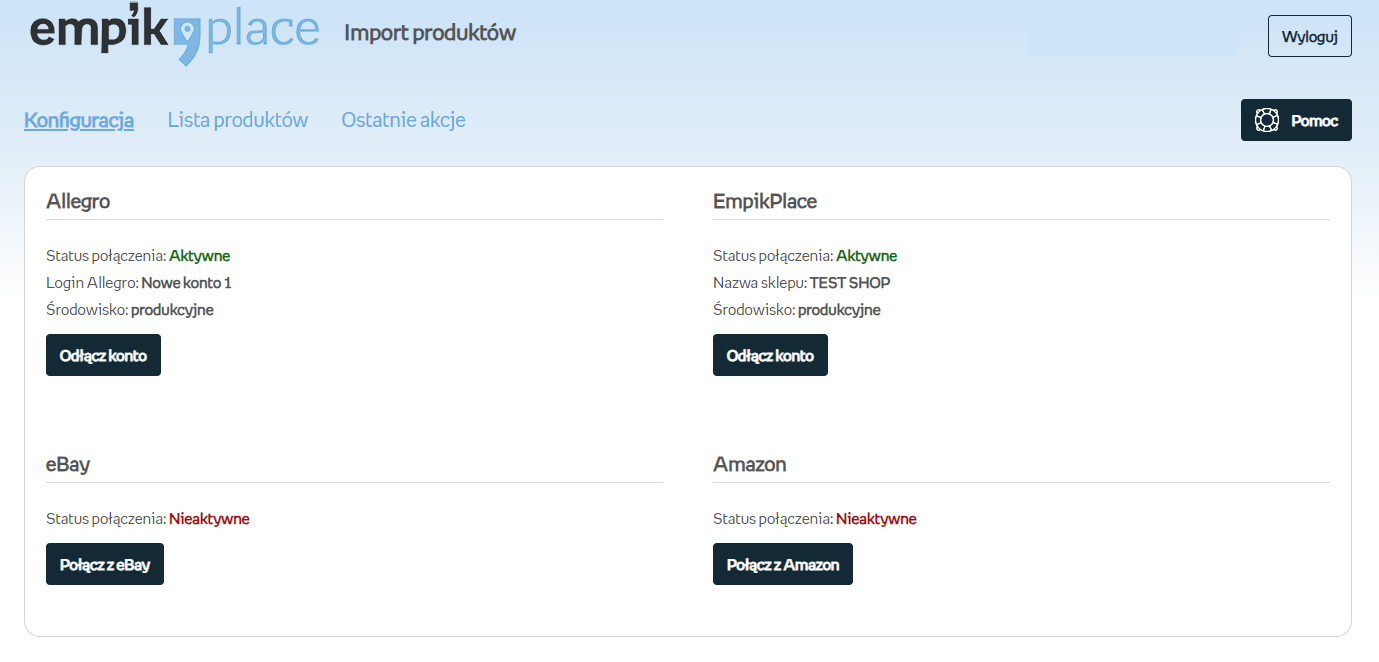Click the EmpikPlace section heading
This screenshot has height=662, width=1379.
pos(765,201)
